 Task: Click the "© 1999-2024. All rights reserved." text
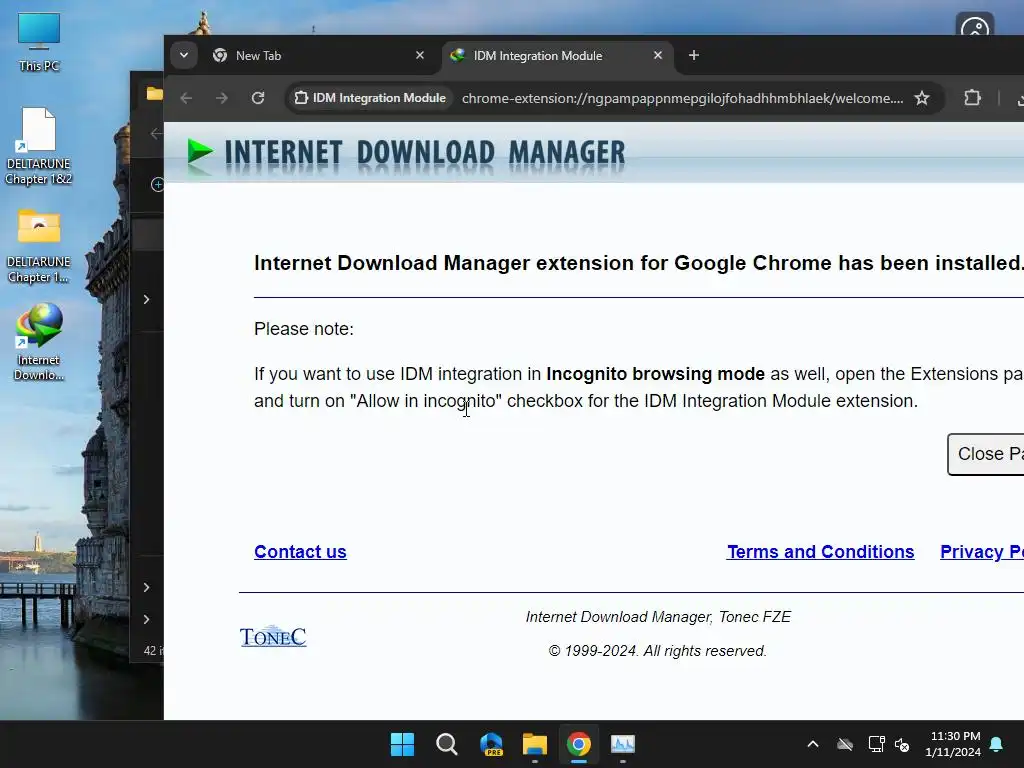tap(658, 651)
